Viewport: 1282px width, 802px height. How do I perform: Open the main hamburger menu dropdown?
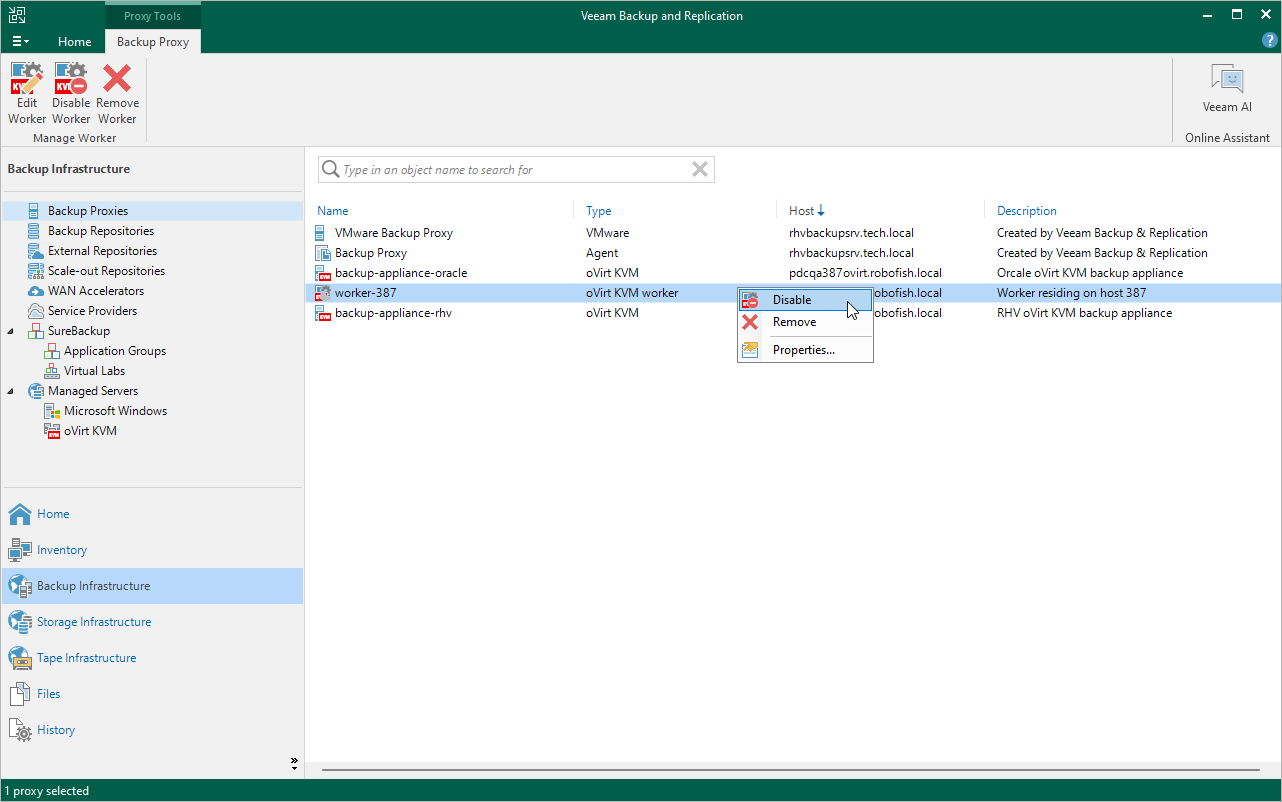pyautogui.click(x=20, y=41)
